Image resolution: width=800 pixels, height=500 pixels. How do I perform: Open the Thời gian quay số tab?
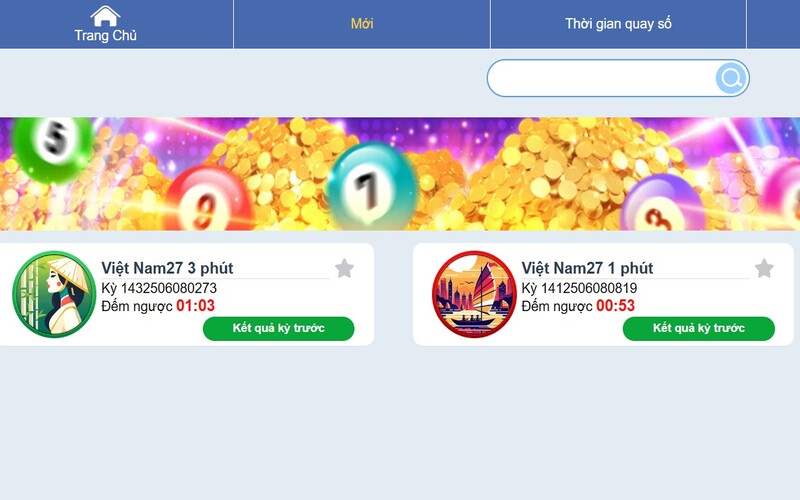click(x=618, y=24)
